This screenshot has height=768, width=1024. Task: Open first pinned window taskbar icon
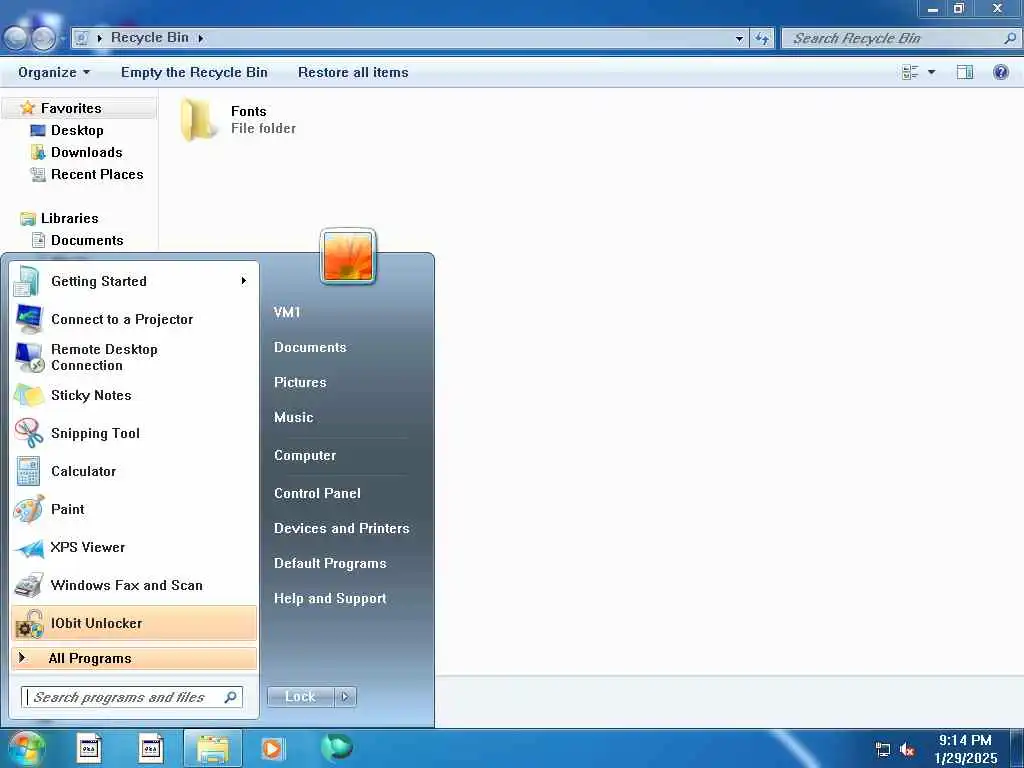coord(89,748)
